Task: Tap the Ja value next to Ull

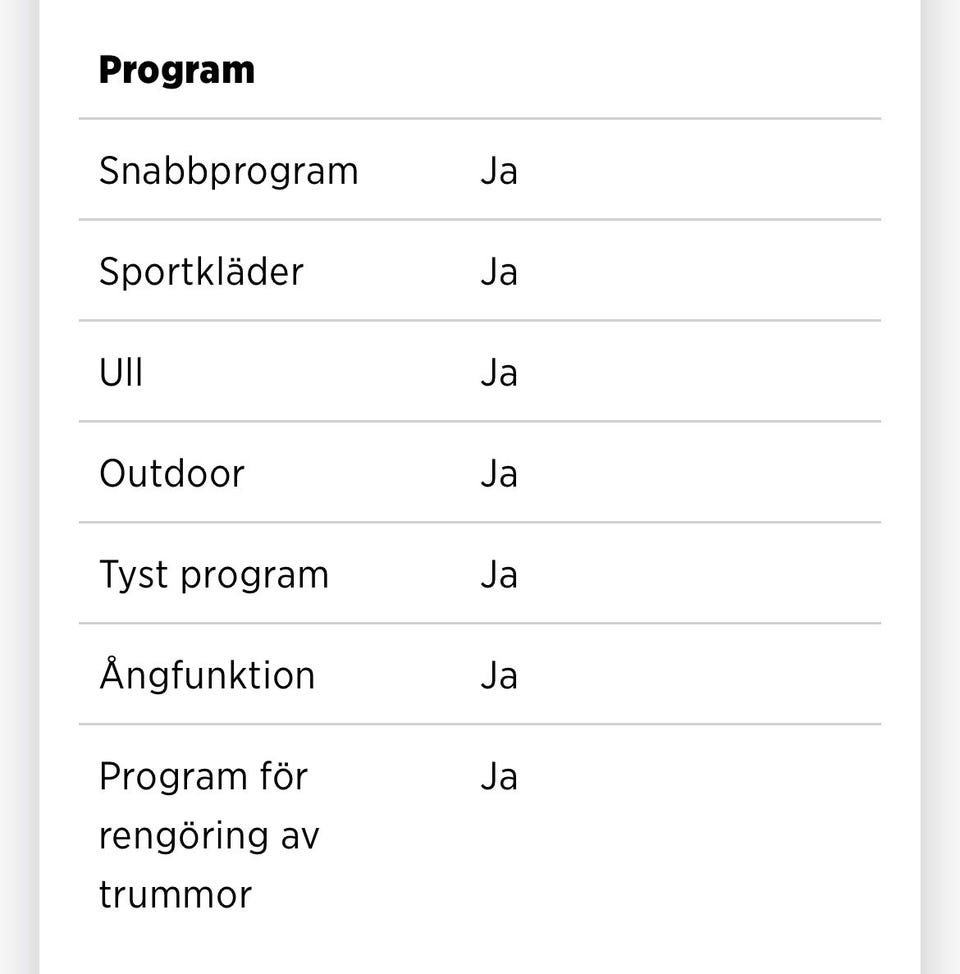Action: pos(498,373)
